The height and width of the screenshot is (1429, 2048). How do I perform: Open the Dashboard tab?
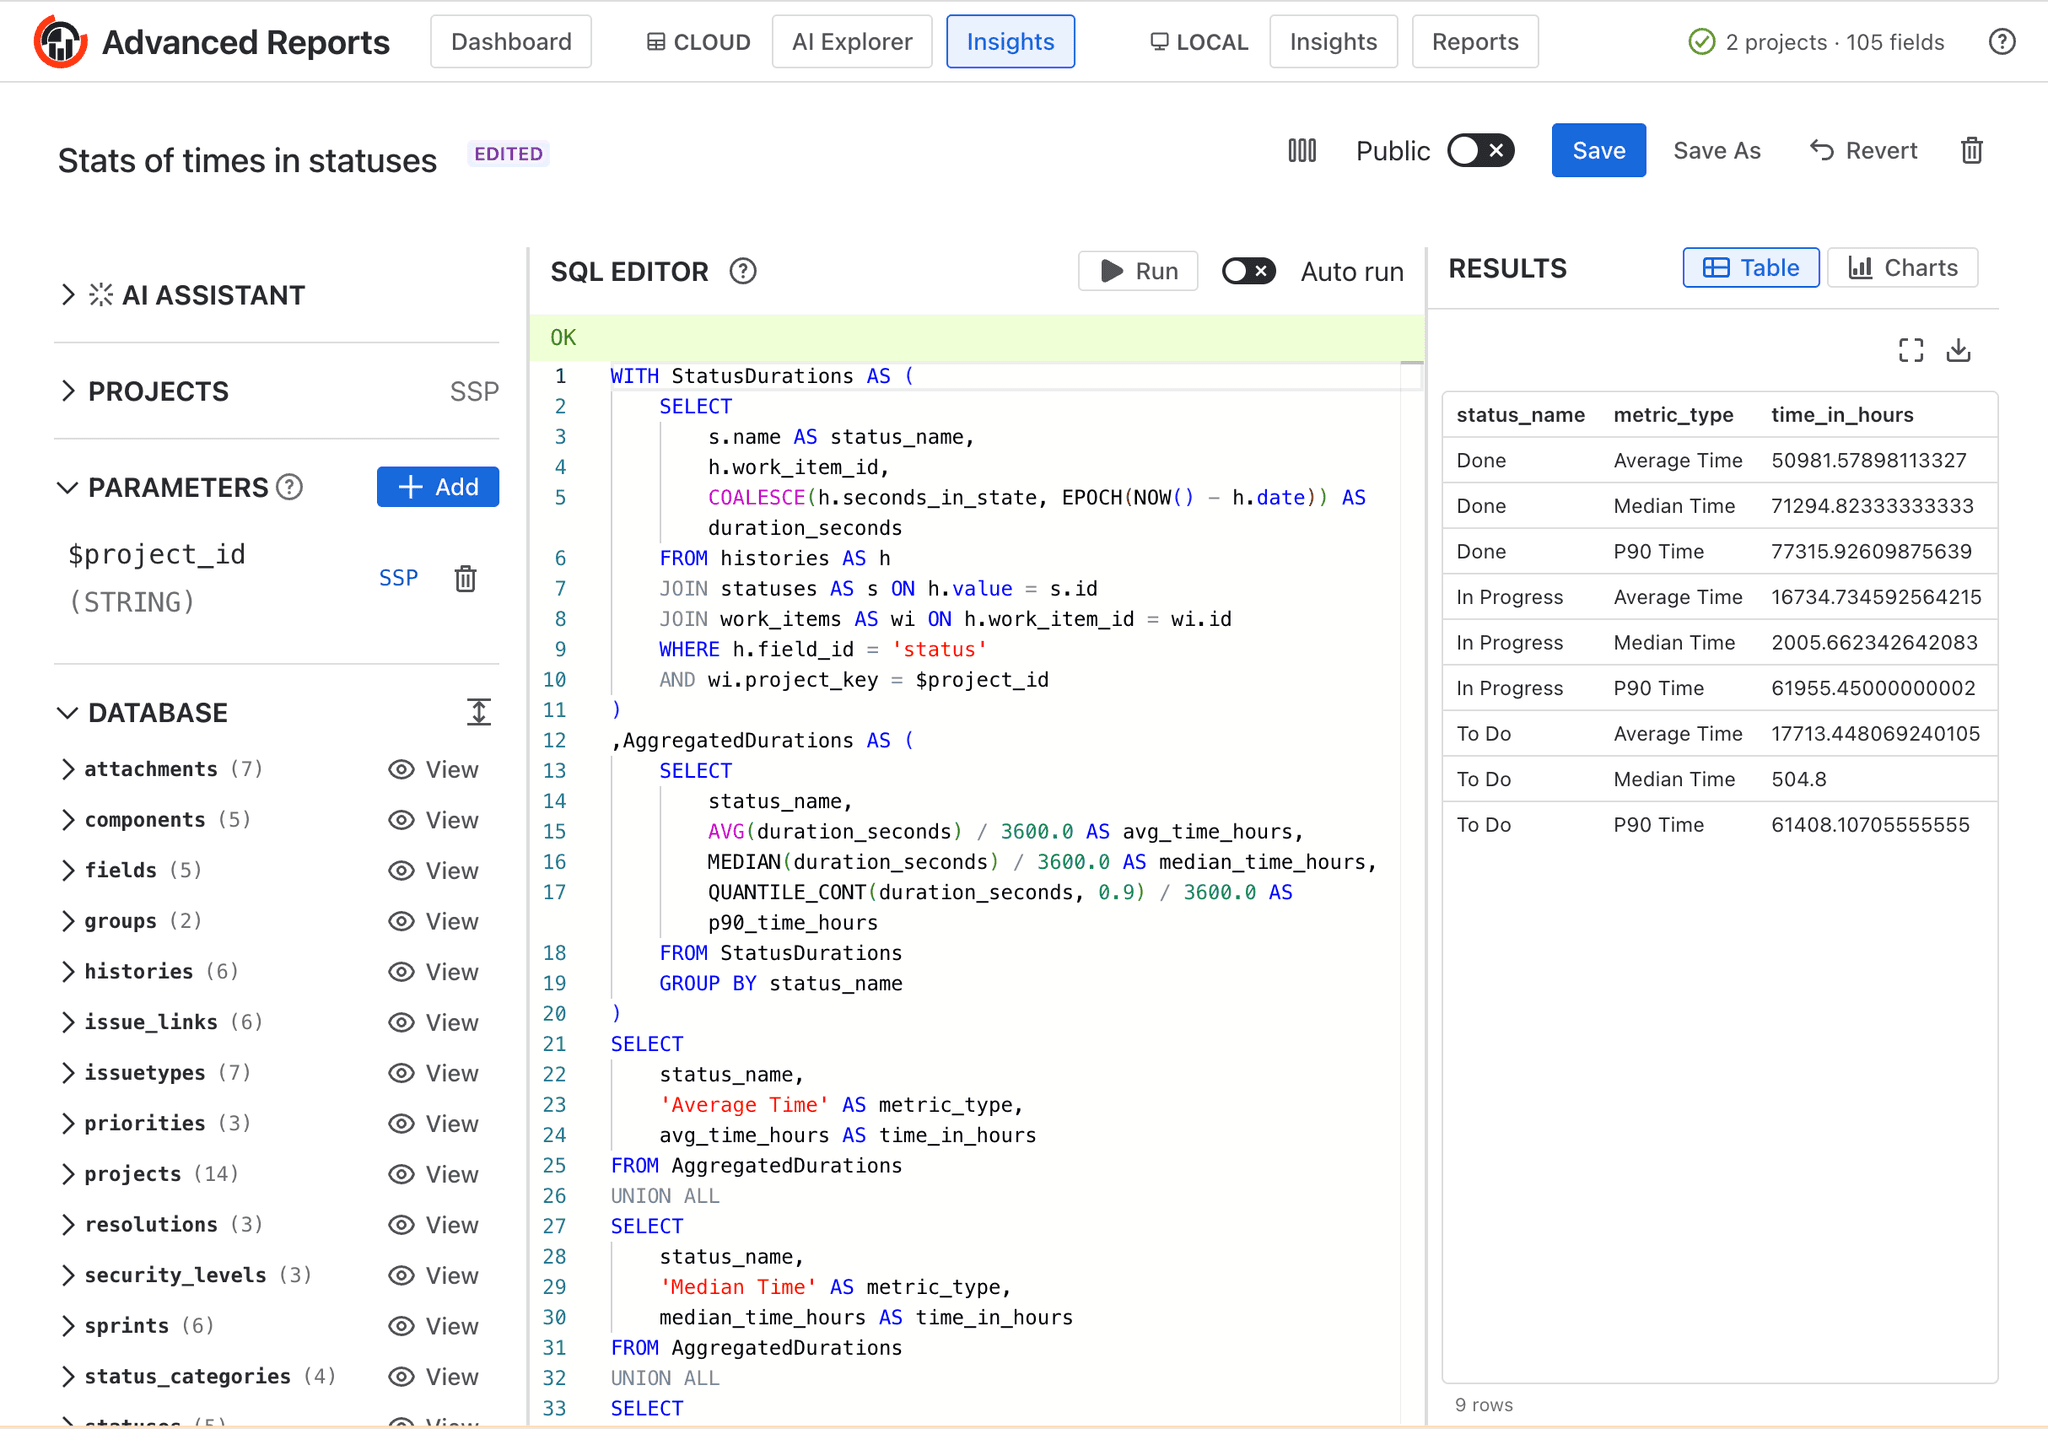click(x=511, y=42)
